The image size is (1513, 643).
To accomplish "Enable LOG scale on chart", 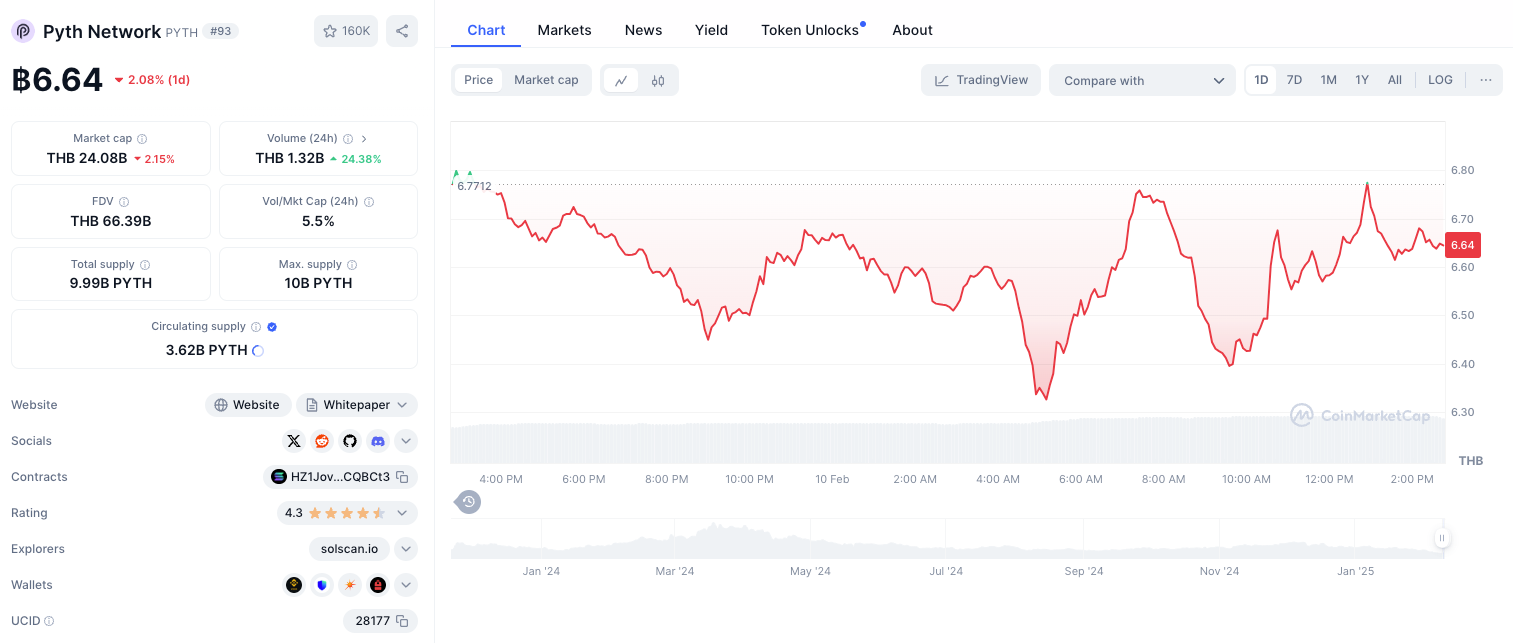I will pos(1440,80).
